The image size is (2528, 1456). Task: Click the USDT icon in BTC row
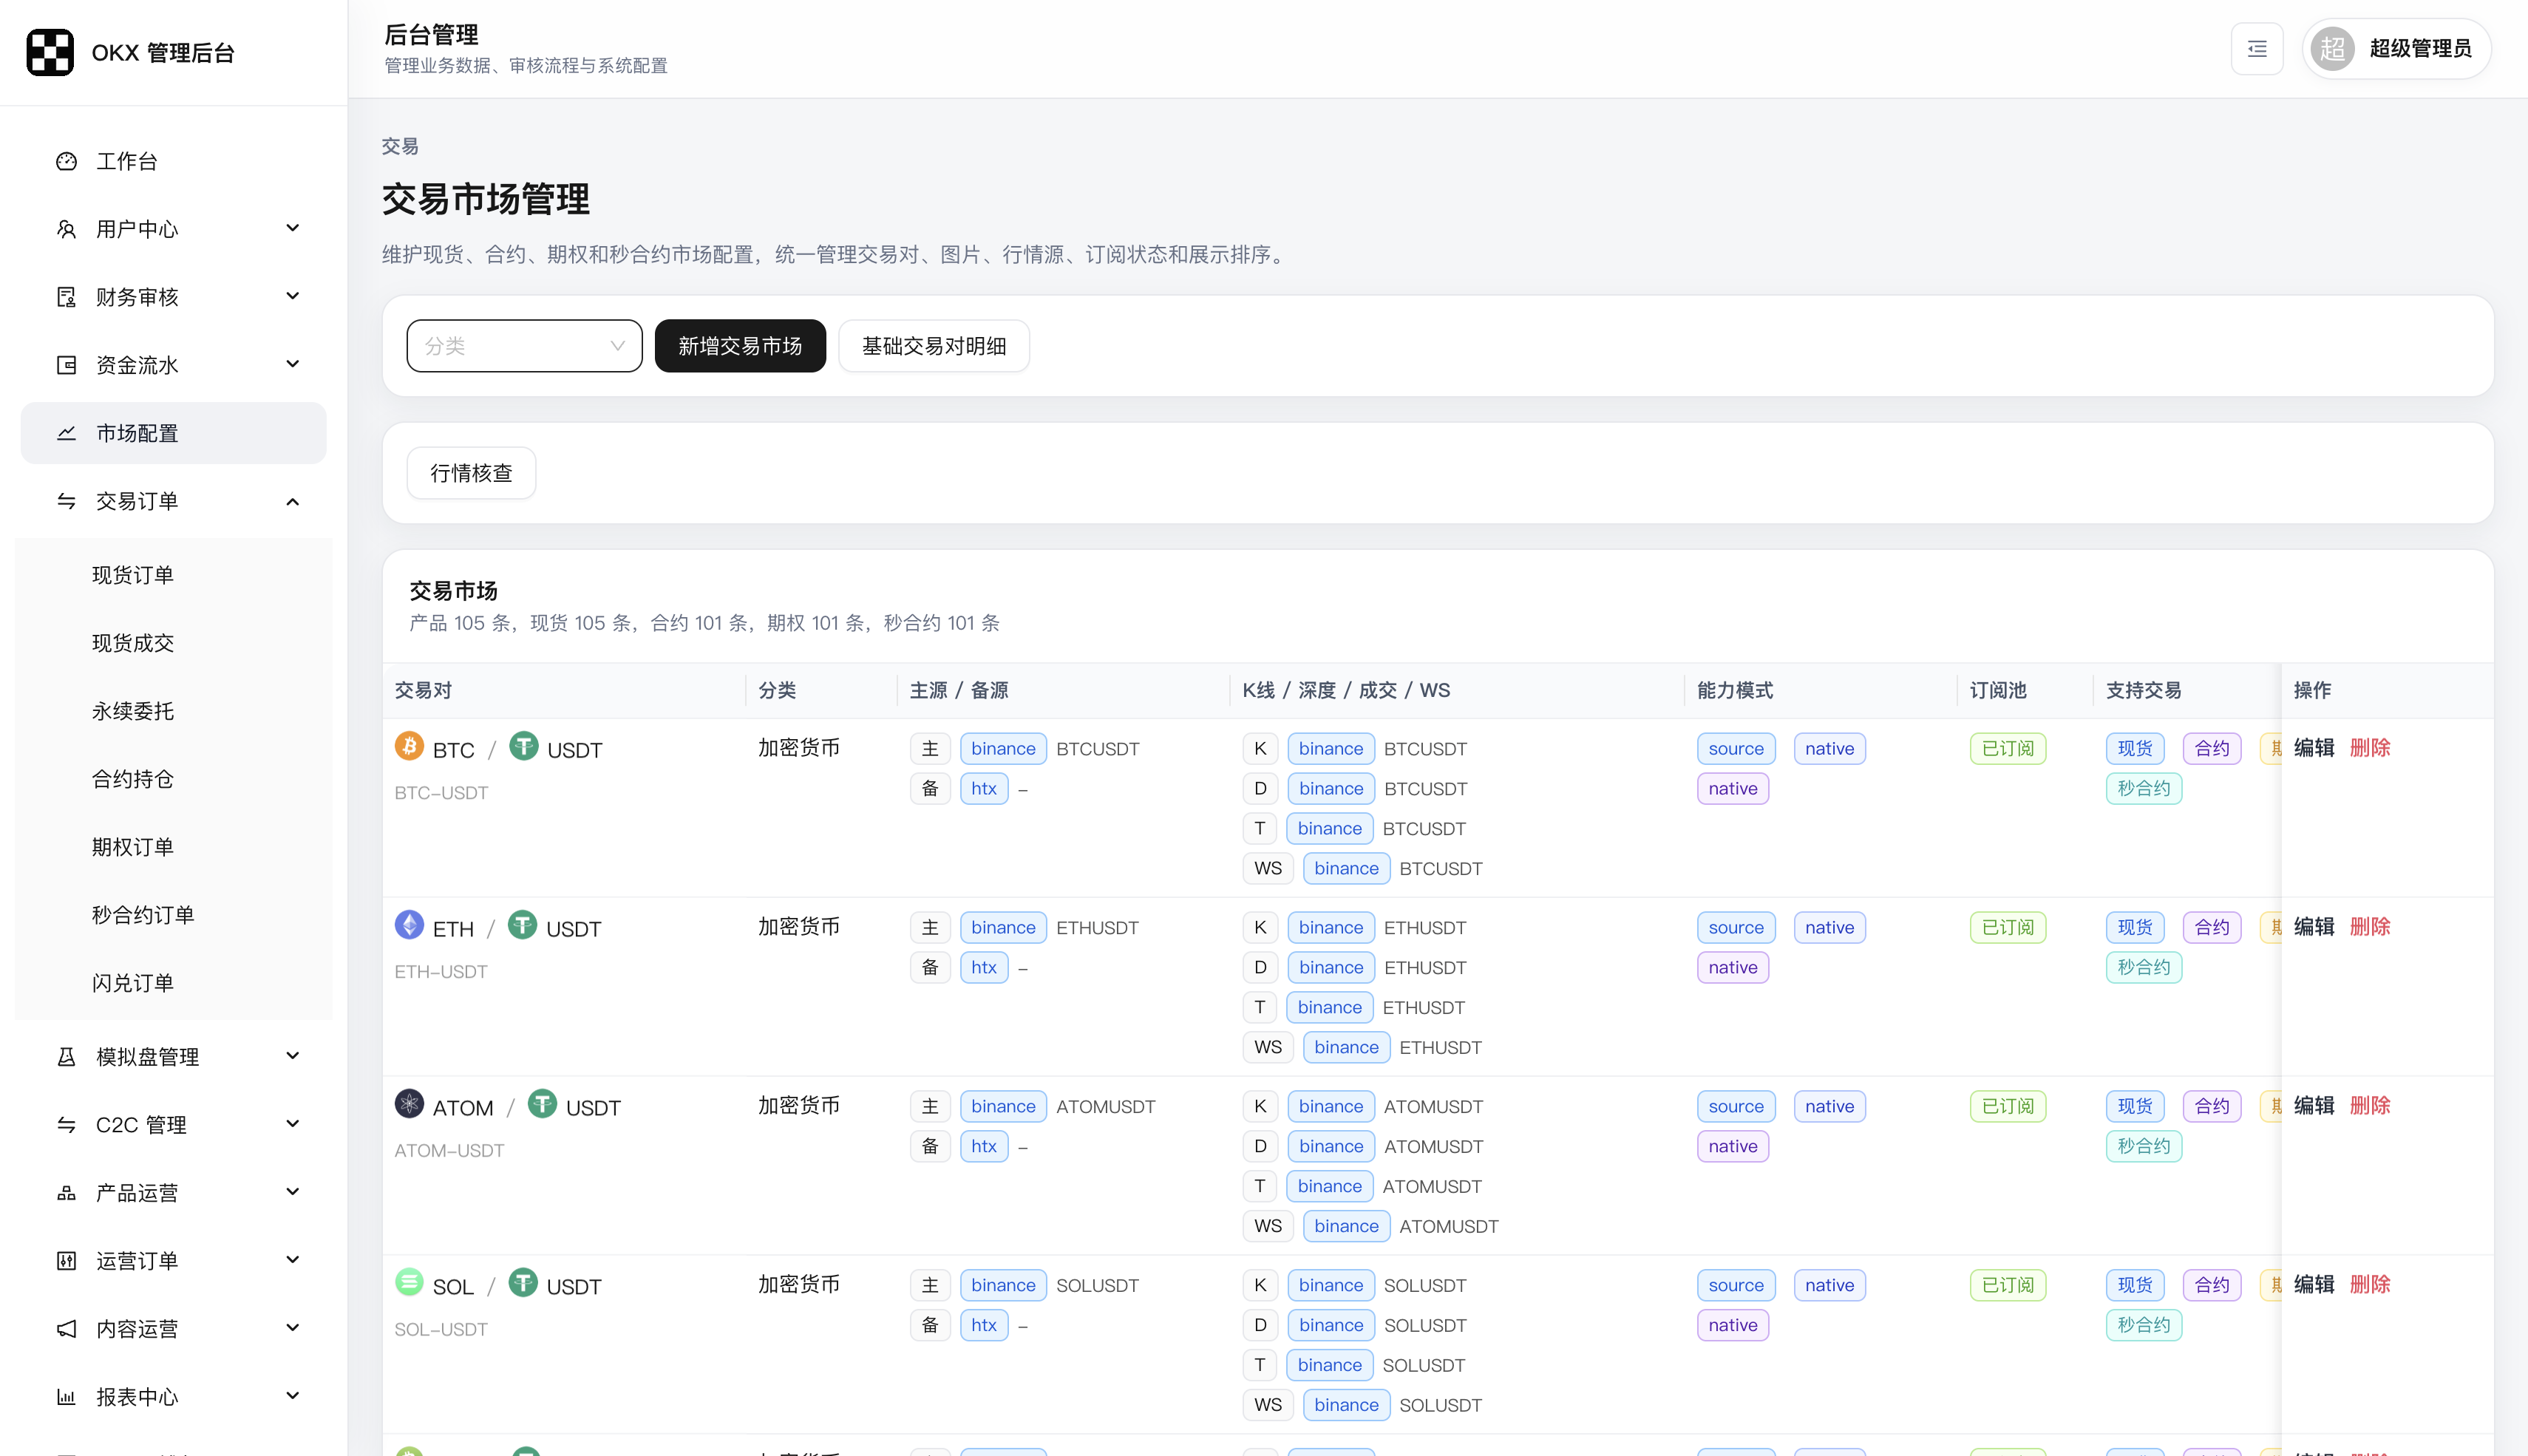[x=524, y=746]
